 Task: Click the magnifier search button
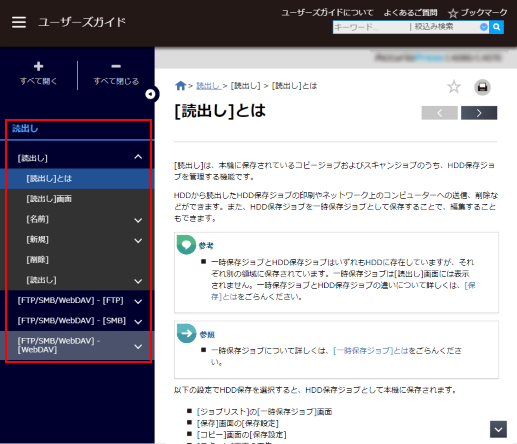(x=496, y=27)
